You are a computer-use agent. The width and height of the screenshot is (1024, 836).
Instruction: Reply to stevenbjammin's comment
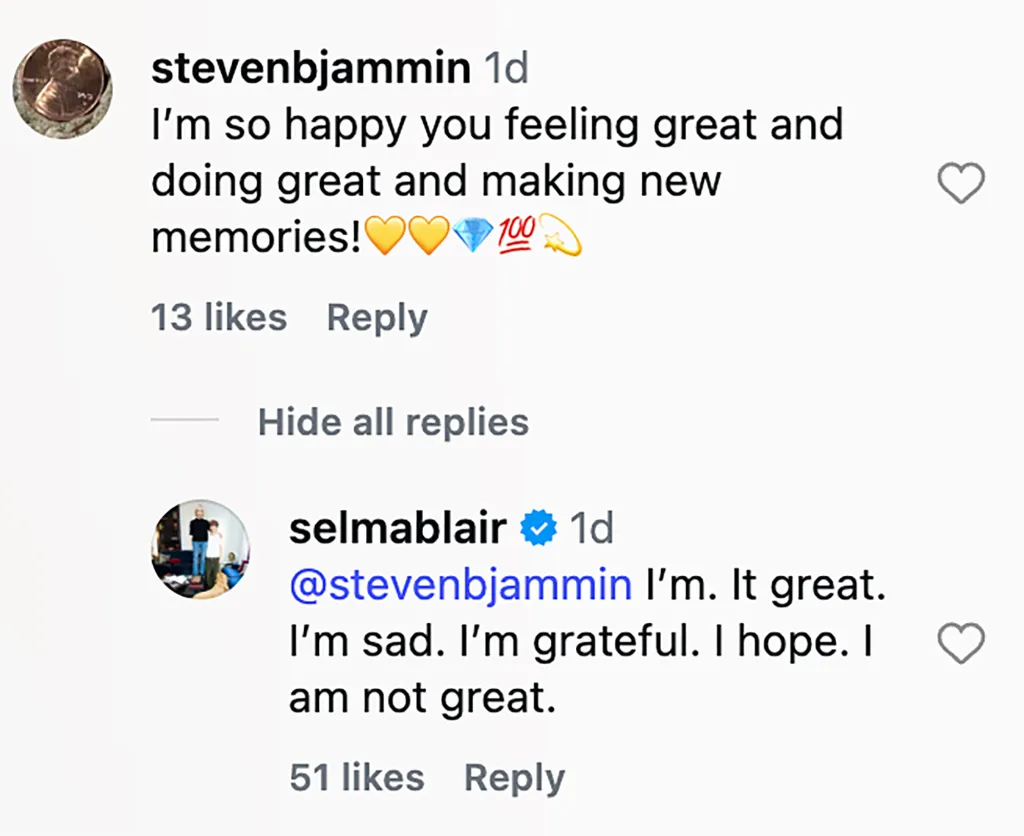pyautogui.click(x=377, y=318)
